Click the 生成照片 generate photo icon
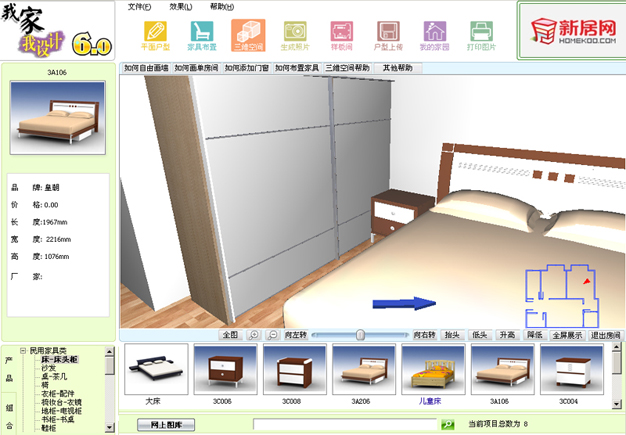 [294, 37]
